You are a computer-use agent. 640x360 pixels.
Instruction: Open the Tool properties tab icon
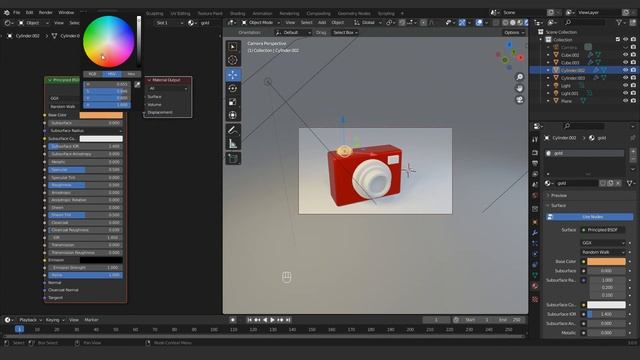point(535,140)
